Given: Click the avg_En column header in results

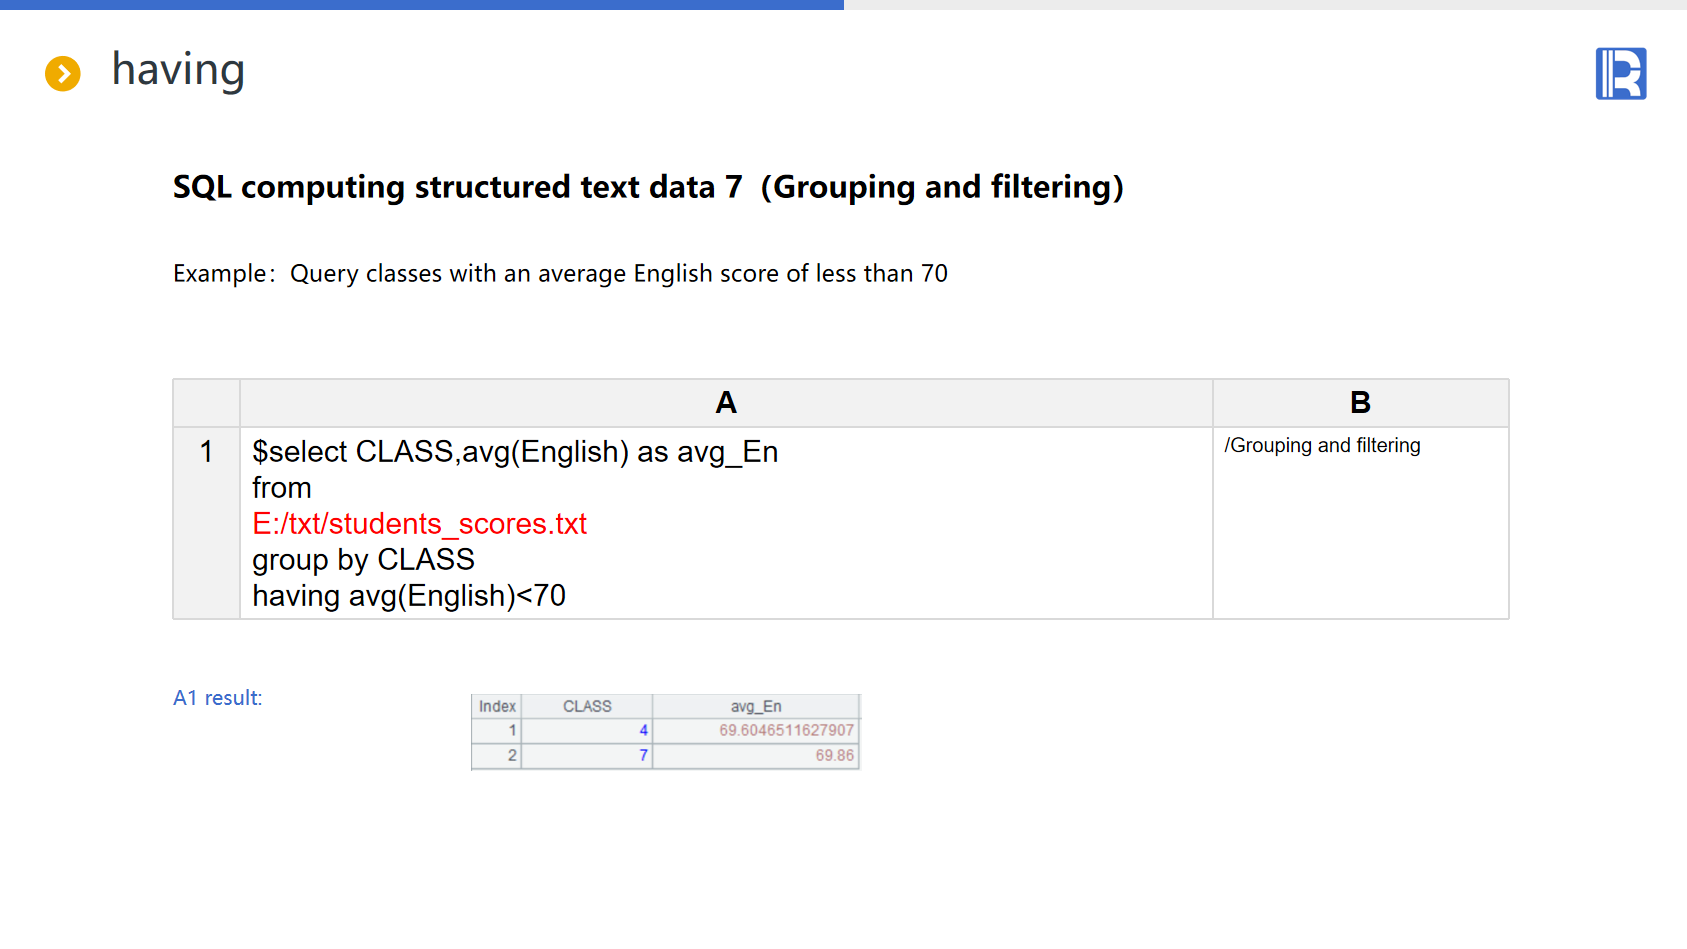Looking at the screenshot, I should pos(756,706).
